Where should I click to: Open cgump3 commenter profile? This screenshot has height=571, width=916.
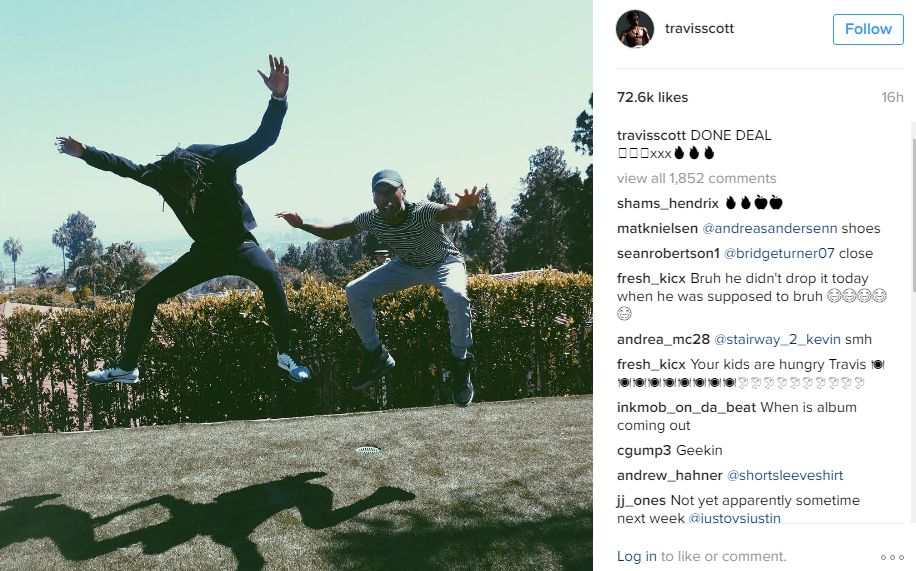(644, 451)
